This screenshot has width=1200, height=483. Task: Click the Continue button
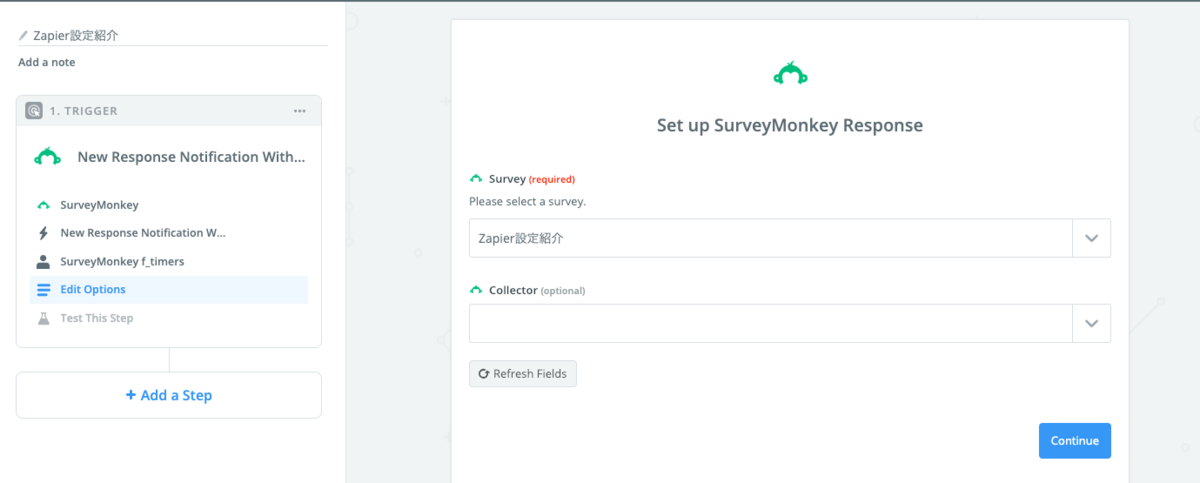pyautogui.click(x=1074, y=441)
